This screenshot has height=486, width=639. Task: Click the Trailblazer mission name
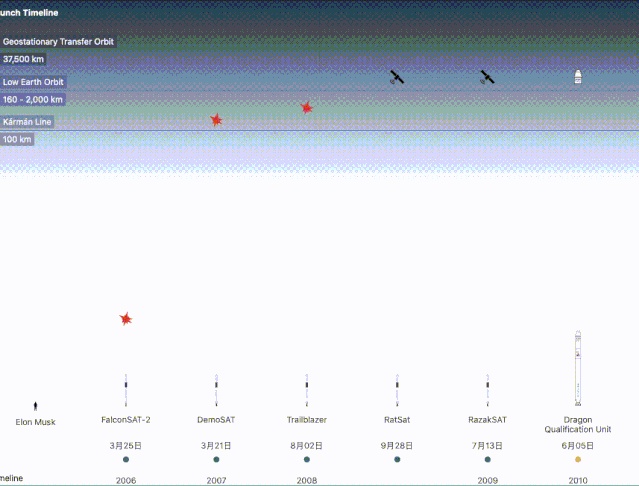coord(307,420)
